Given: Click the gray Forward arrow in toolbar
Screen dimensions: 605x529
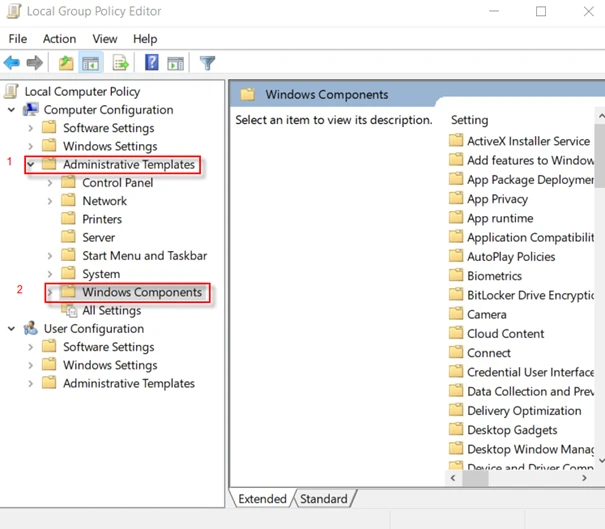Looking at the screenshot, I should pyautogui.click(x=35, y=63).
